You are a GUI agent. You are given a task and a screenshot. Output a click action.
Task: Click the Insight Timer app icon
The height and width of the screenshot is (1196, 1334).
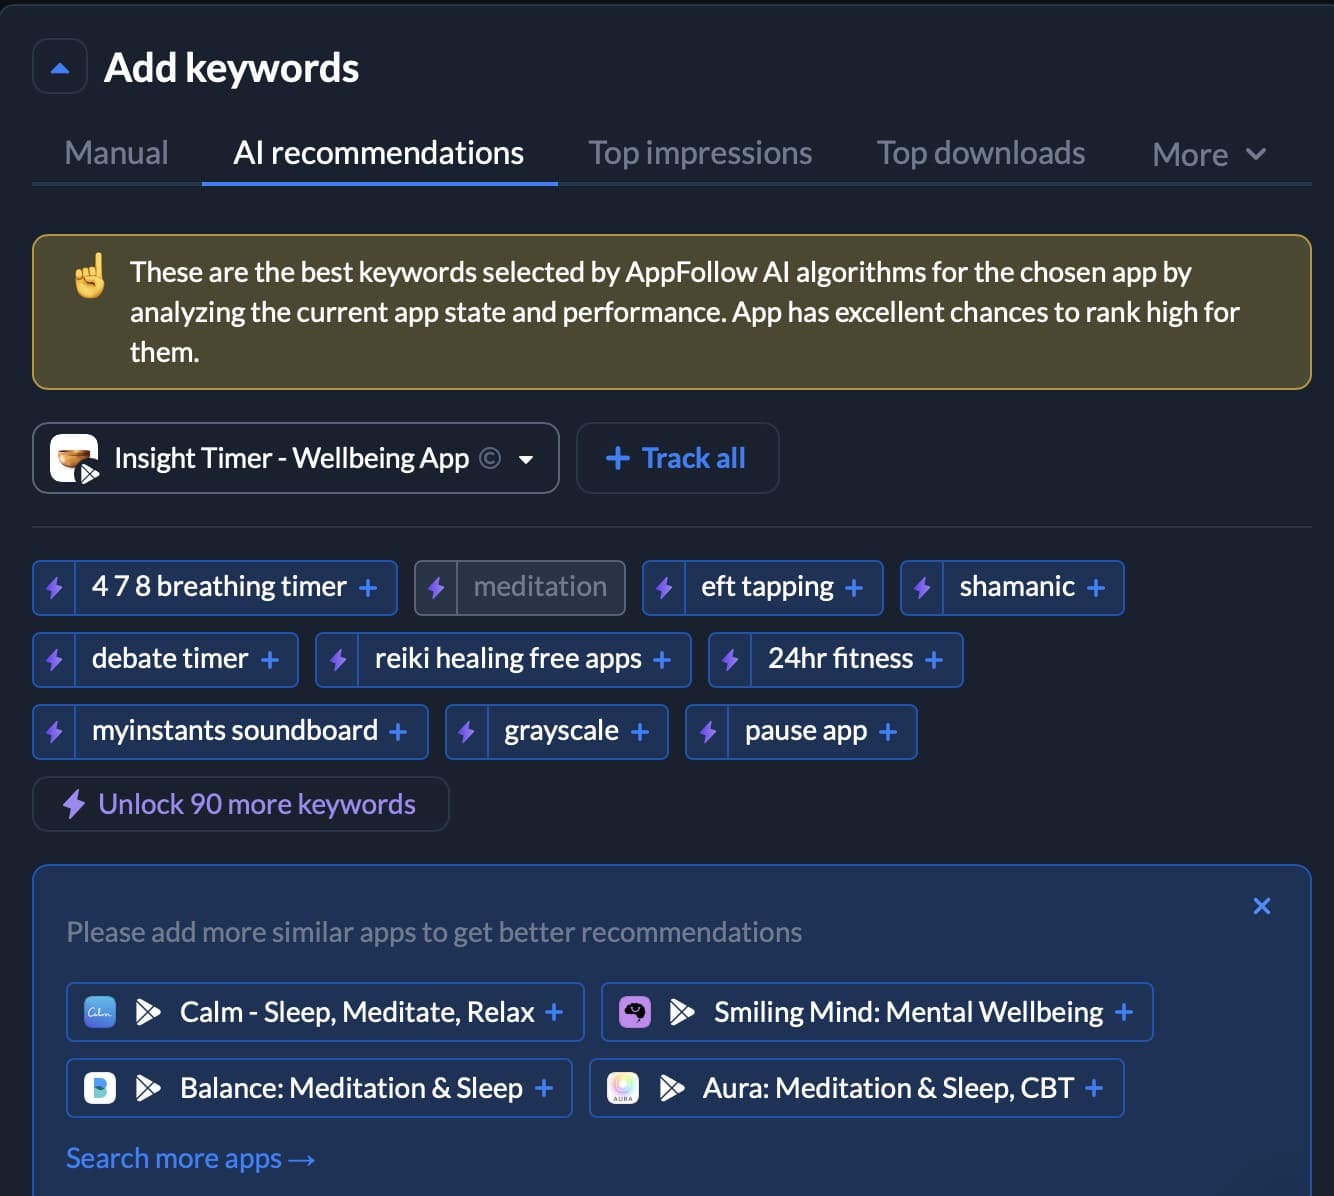coord(75,458)
